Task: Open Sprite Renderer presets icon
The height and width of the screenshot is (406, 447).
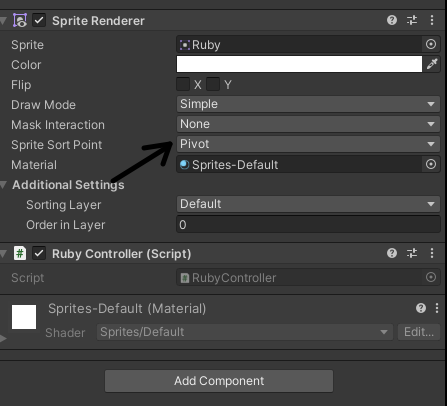Action: pos(412,20)
